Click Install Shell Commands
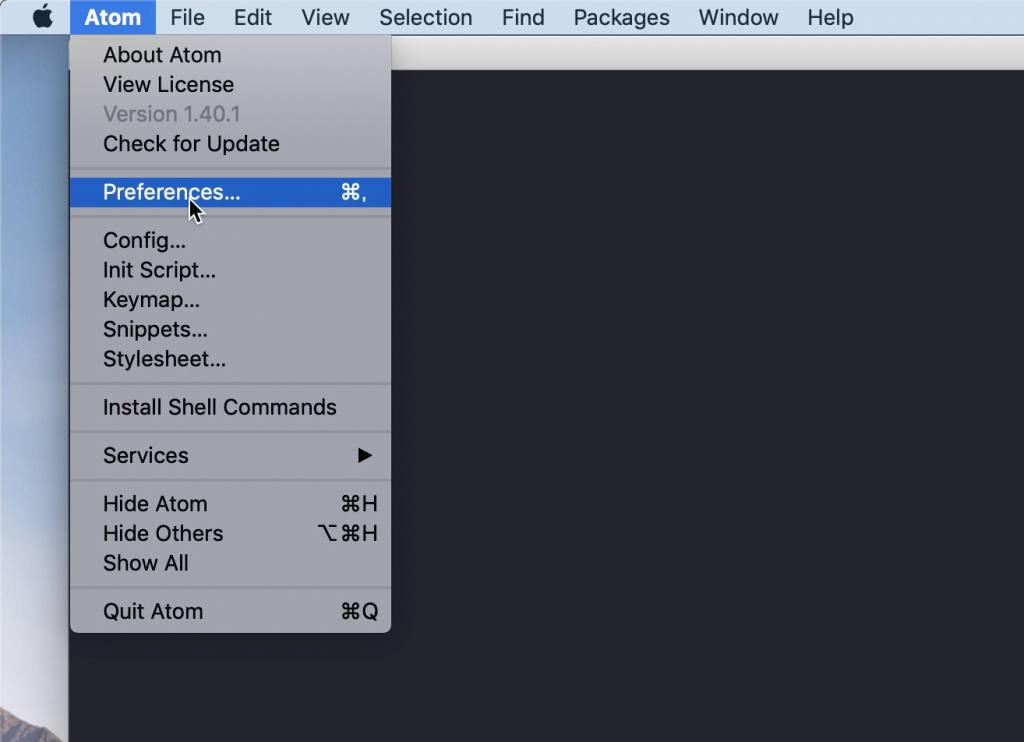This screenshot has width=1024, height=742. coord(219,407)
